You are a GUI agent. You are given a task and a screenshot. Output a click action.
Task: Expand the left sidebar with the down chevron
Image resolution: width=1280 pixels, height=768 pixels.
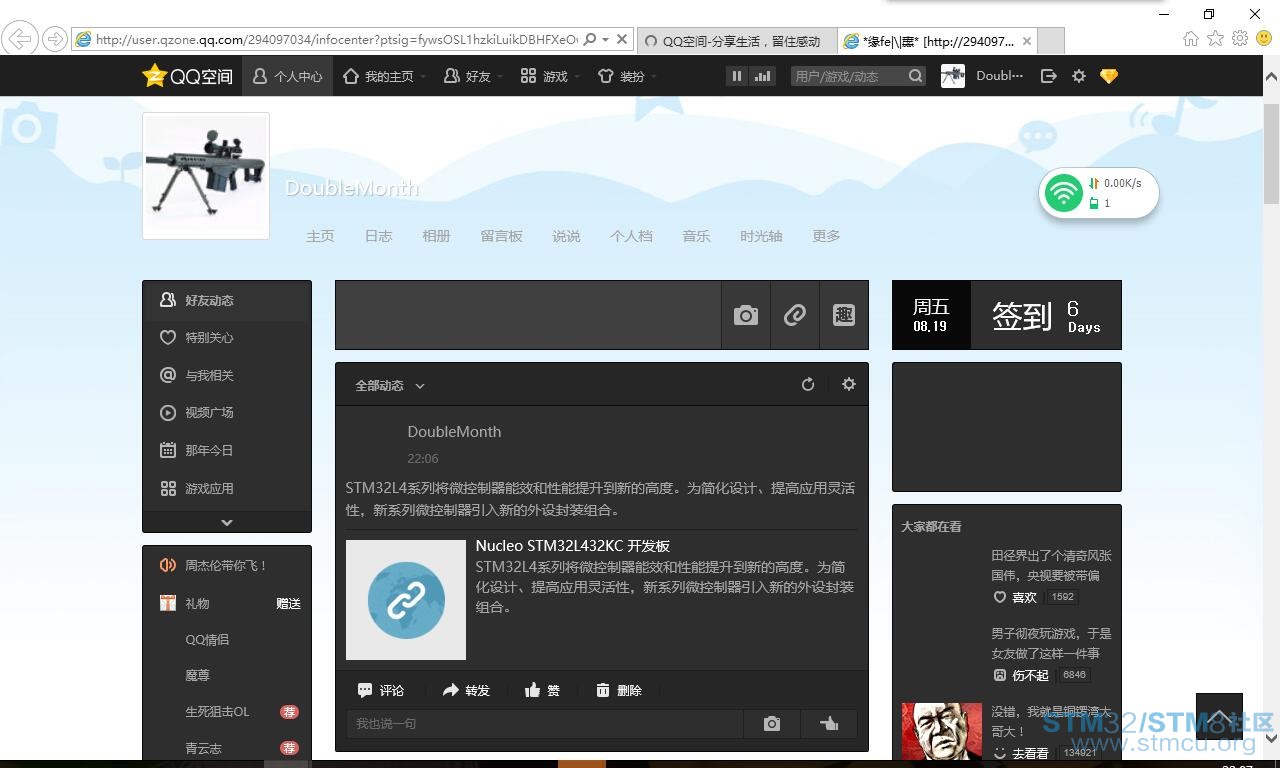(x=227, y=522)
